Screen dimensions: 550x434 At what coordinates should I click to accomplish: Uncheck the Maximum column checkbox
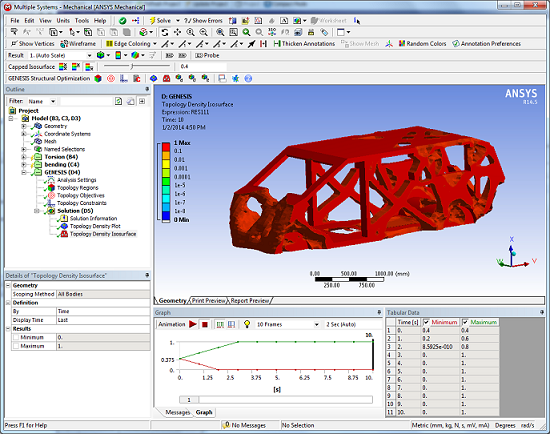465,322
